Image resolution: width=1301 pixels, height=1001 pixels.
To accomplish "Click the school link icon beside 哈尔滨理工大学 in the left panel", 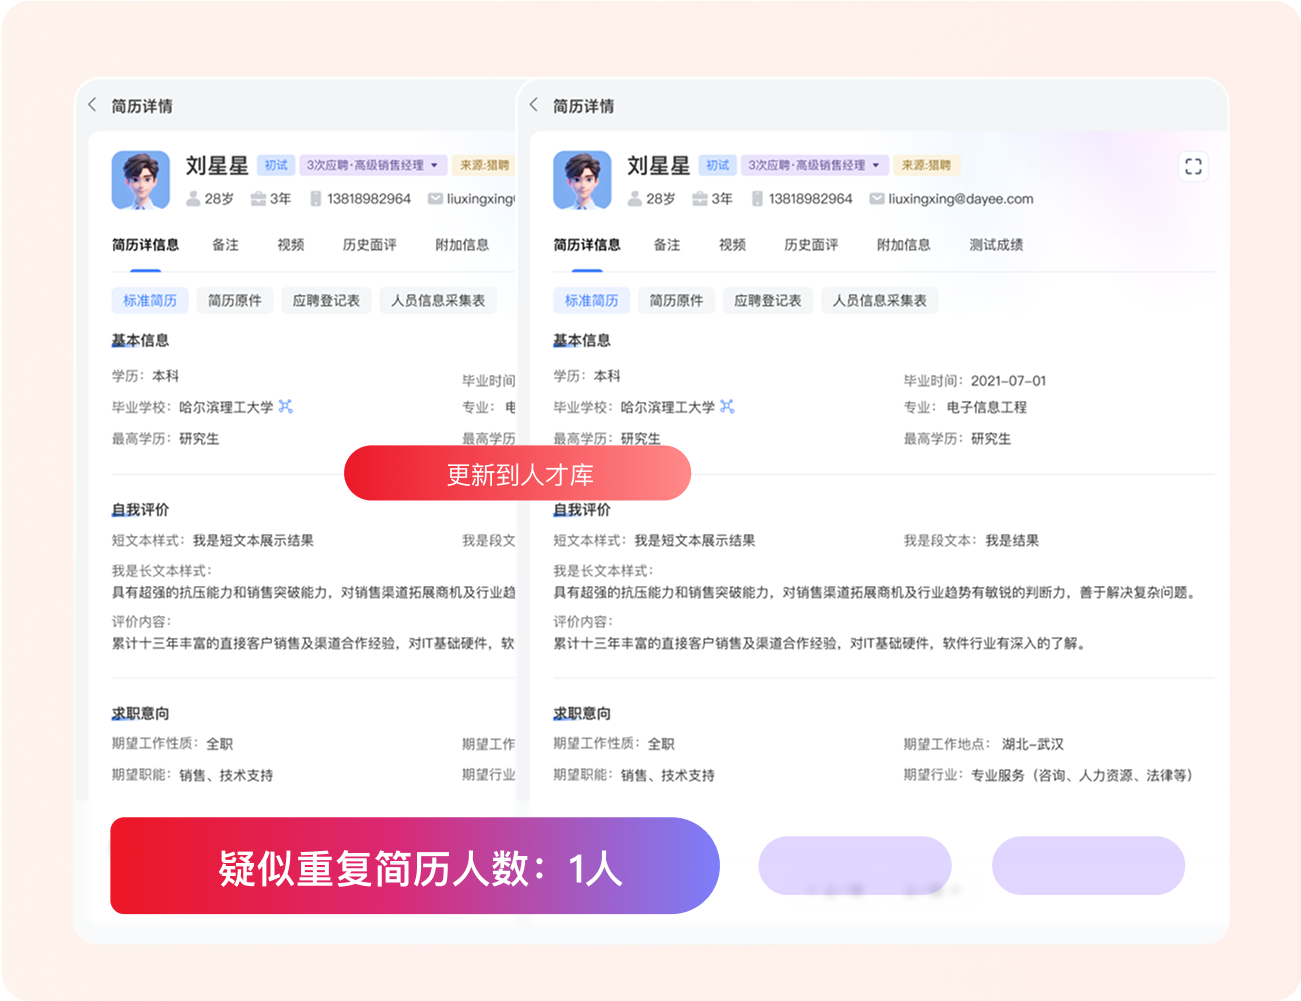I will click(x=286, y=407).
